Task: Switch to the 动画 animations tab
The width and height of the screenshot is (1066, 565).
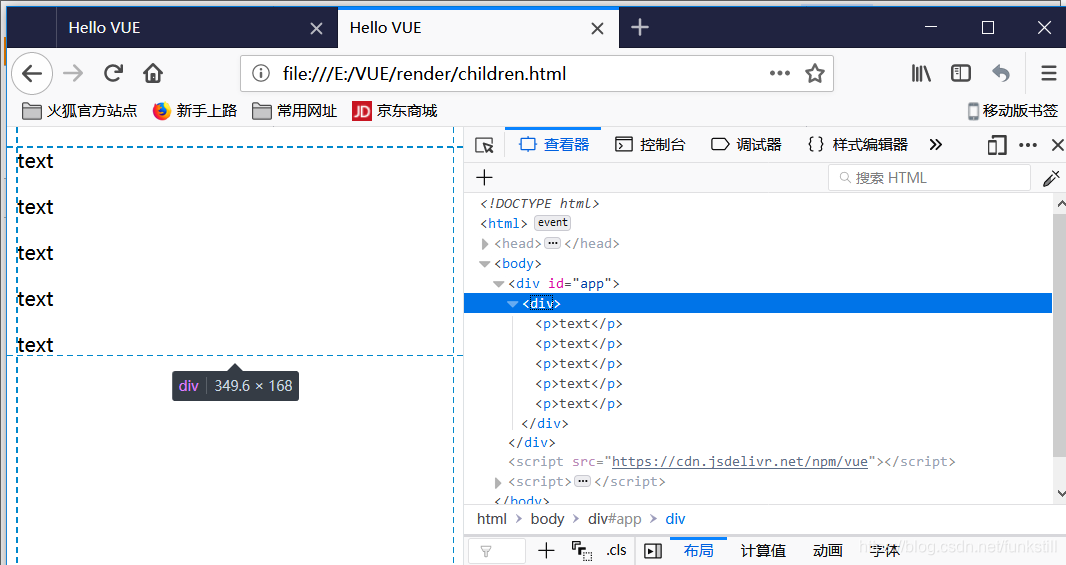Action: [x=828, y=551]
